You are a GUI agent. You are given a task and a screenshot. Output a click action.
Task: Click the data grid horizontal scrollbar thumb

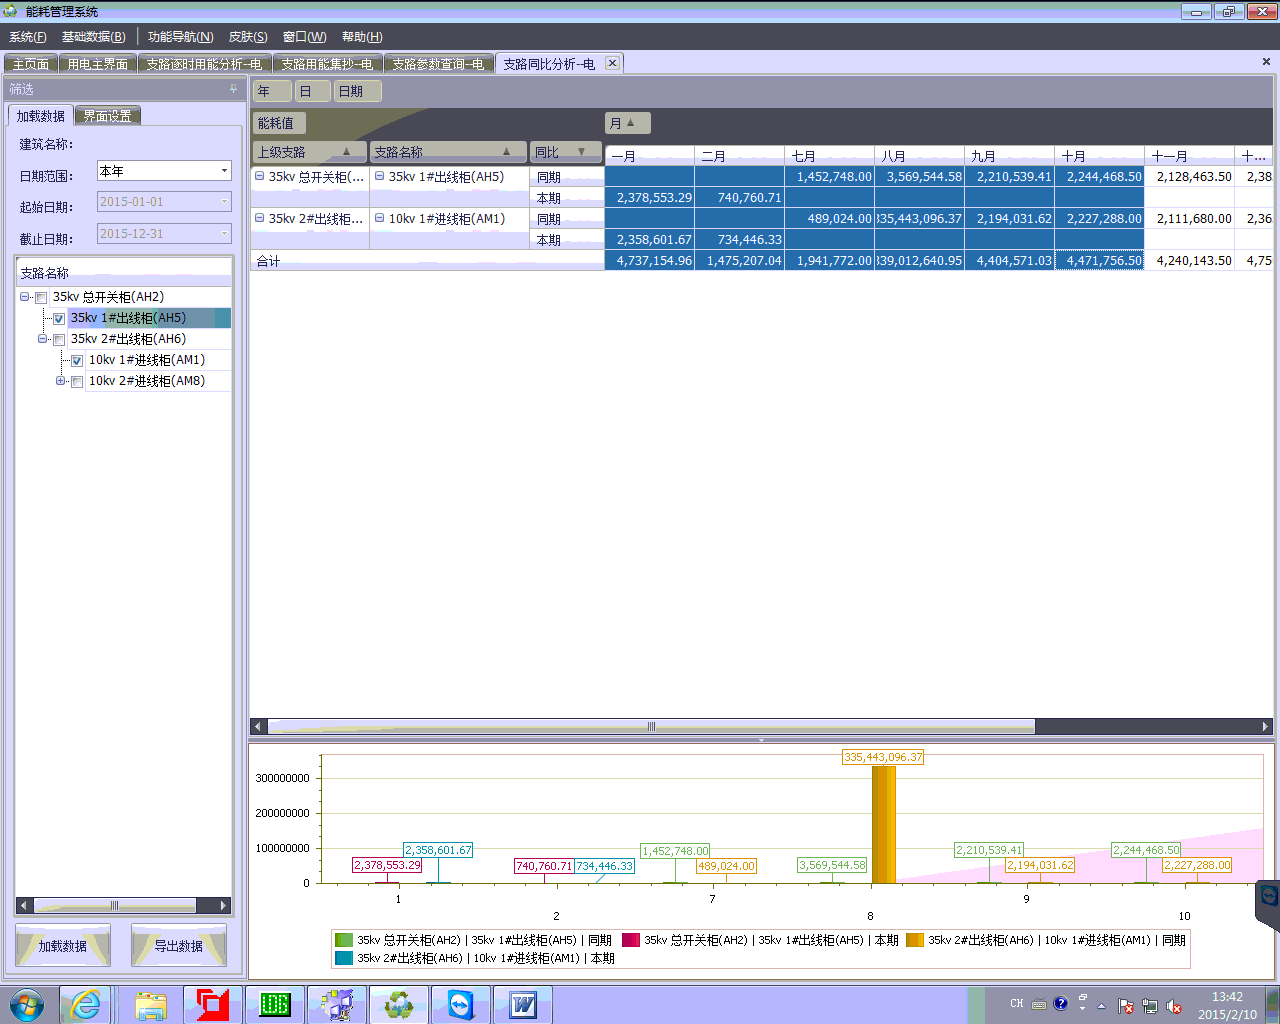(x=650, y=727)
